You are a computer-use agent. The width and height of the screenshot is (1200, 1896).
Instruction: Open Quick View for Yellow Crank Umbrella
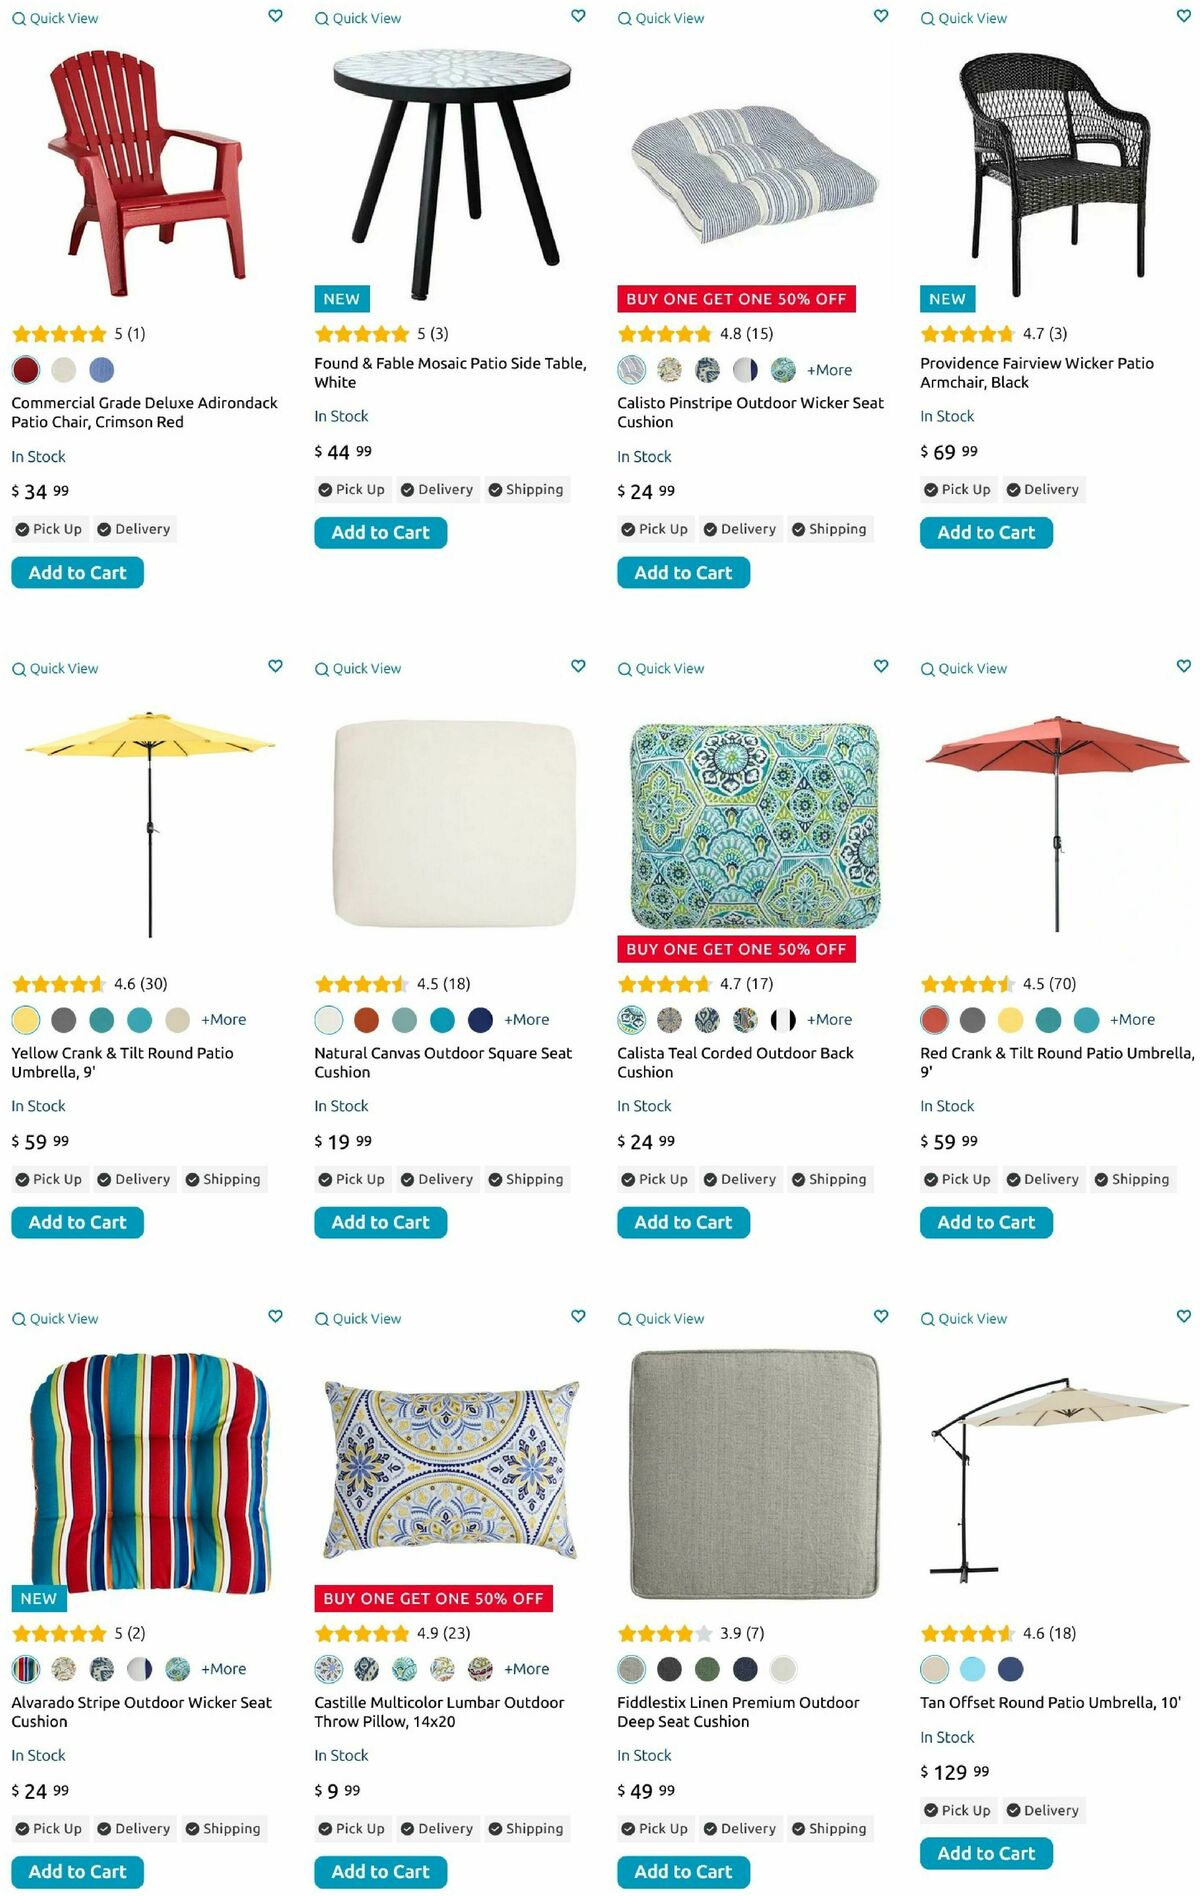point(55,669)
